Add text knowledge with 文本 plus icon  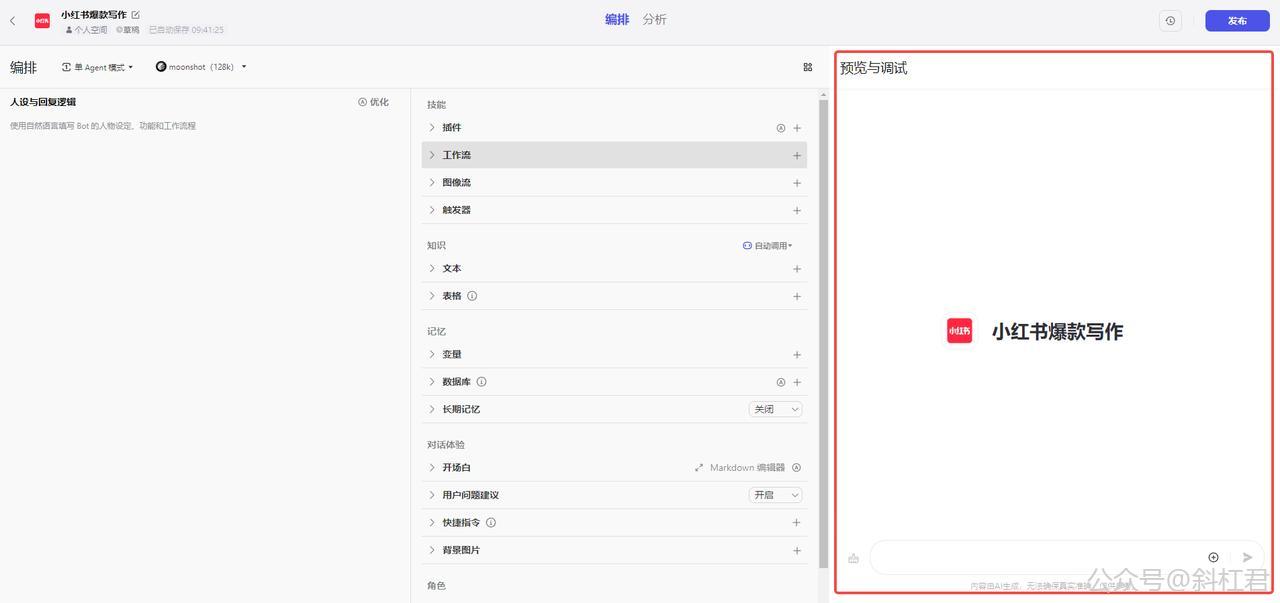[x=797, y=269]
